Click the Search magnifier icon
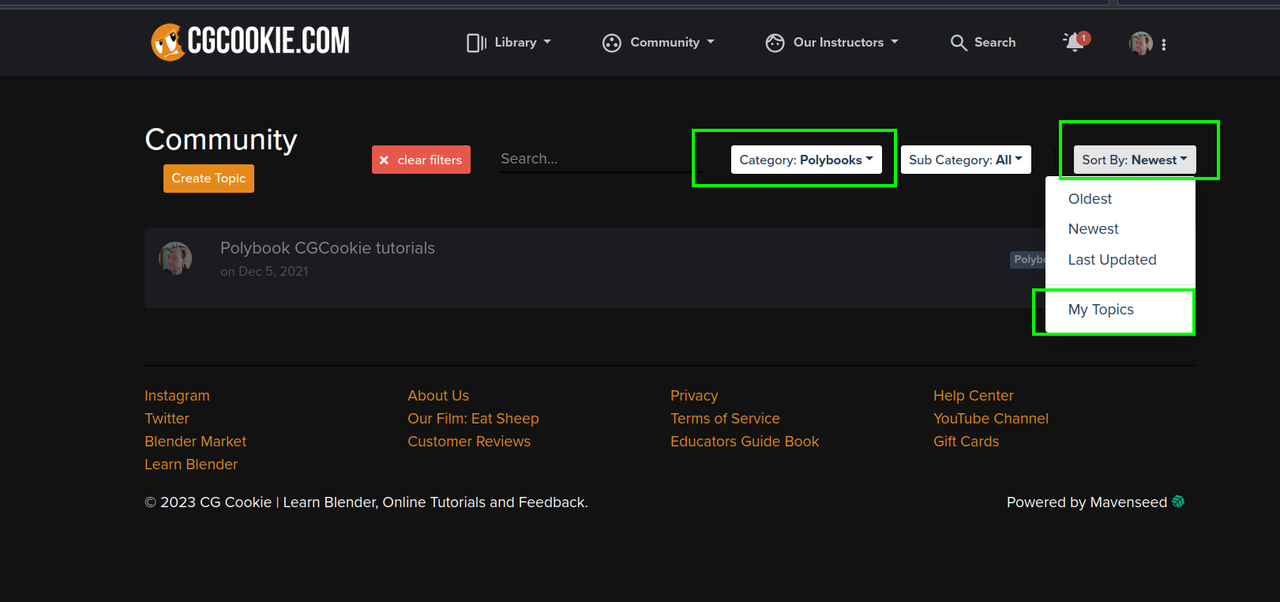The height and width of the screenshot is (602, 1280). [x=958, y=42]
